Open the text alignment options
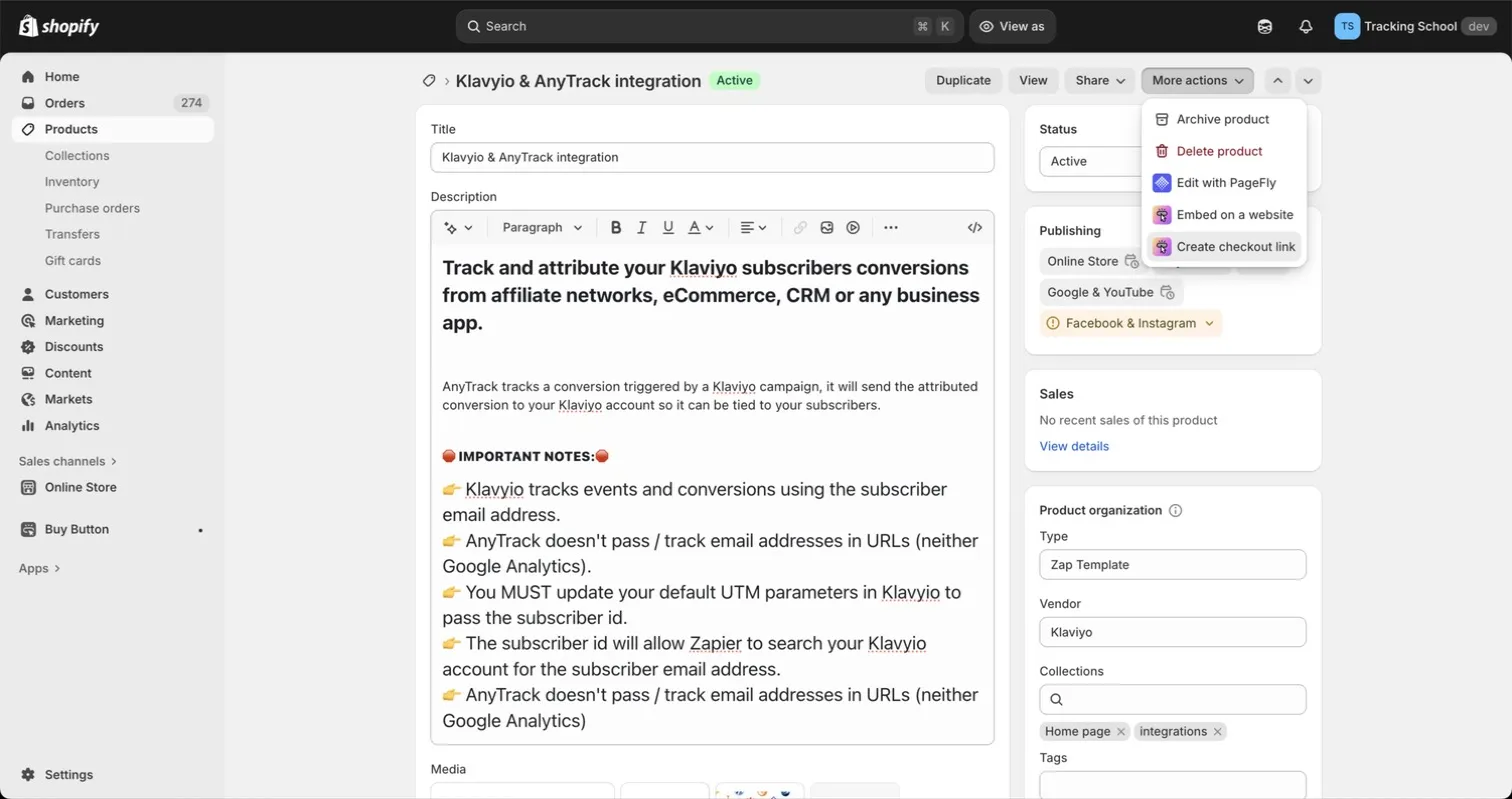Image resolution: width=1512 pixels, height=799 pixels. click(x=753, y=227)
